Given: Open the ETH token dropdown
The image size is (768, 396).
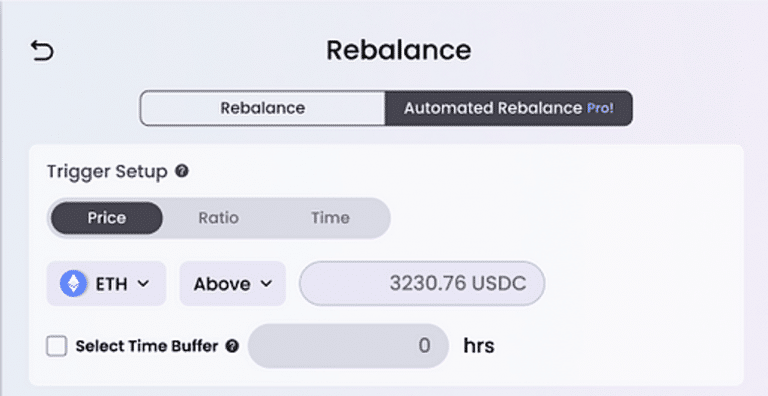Looking at the screenshot, I should (x=106, y=283).
